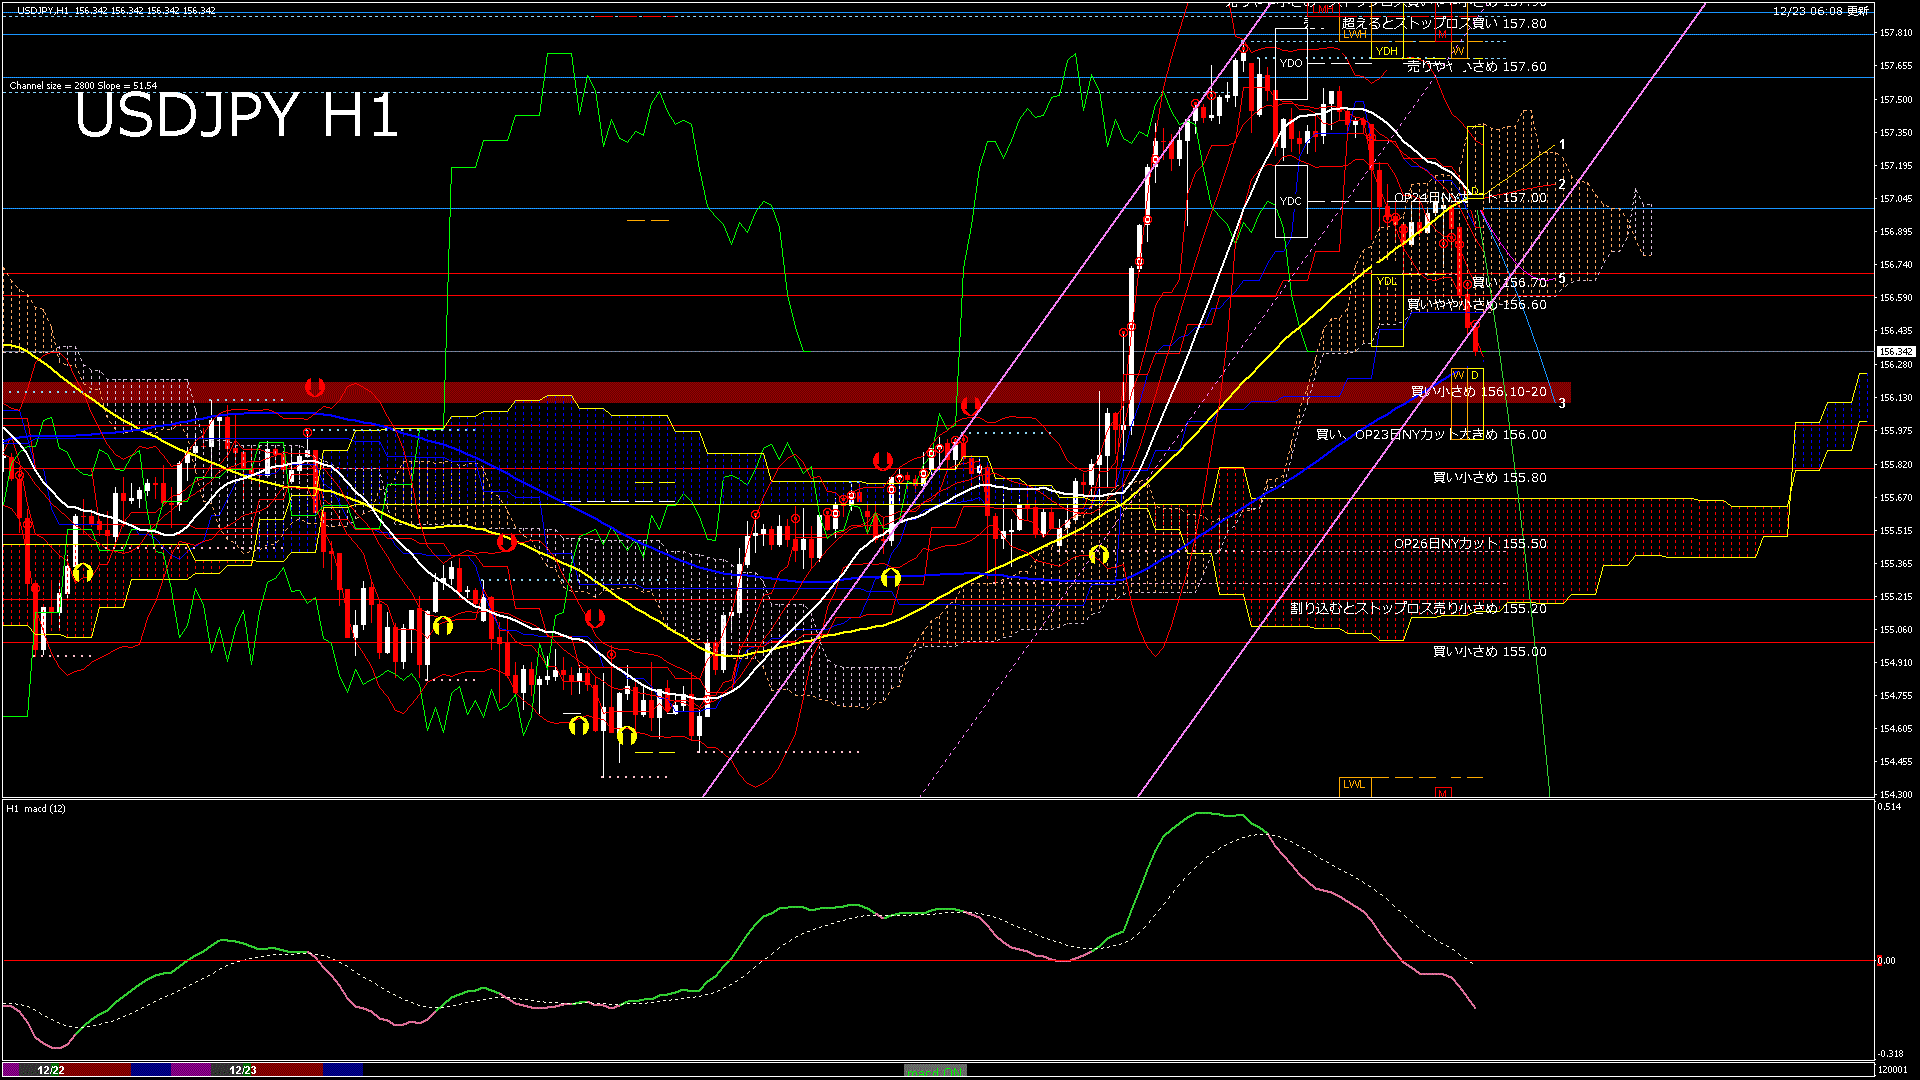This screenshot has width=1920, height=1080.
Task: Click the H1 macd (12) indicator label
Action: point(36,808)
